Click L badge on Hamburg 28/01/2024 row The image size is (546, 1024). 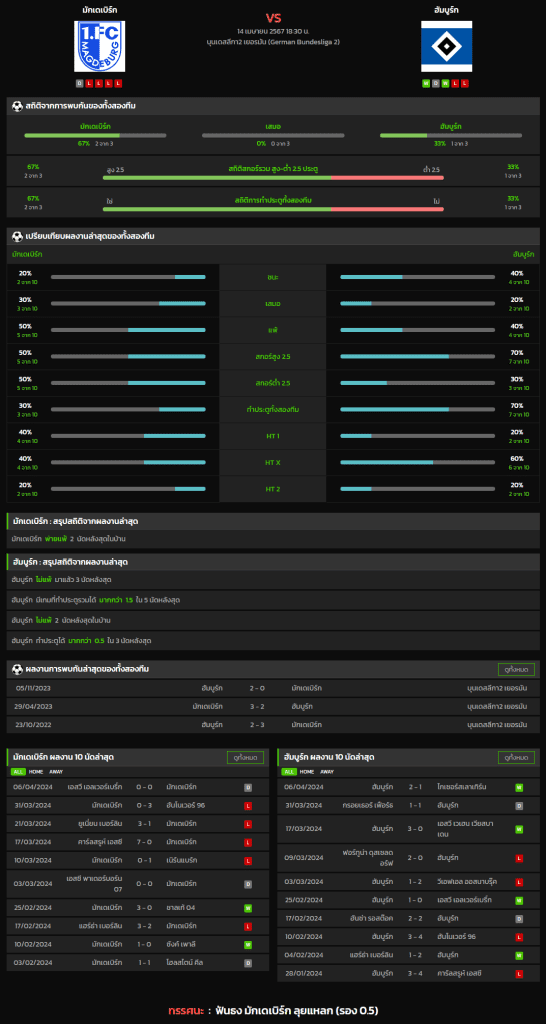coord(519,973)
